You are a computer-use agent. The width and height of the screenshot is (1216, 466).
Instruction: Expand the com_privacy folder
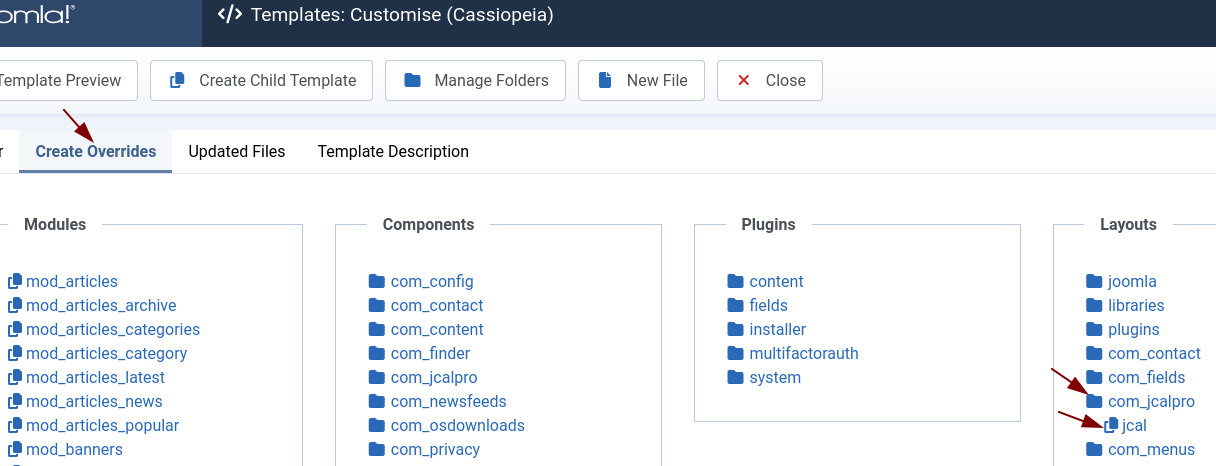point(424,450)
